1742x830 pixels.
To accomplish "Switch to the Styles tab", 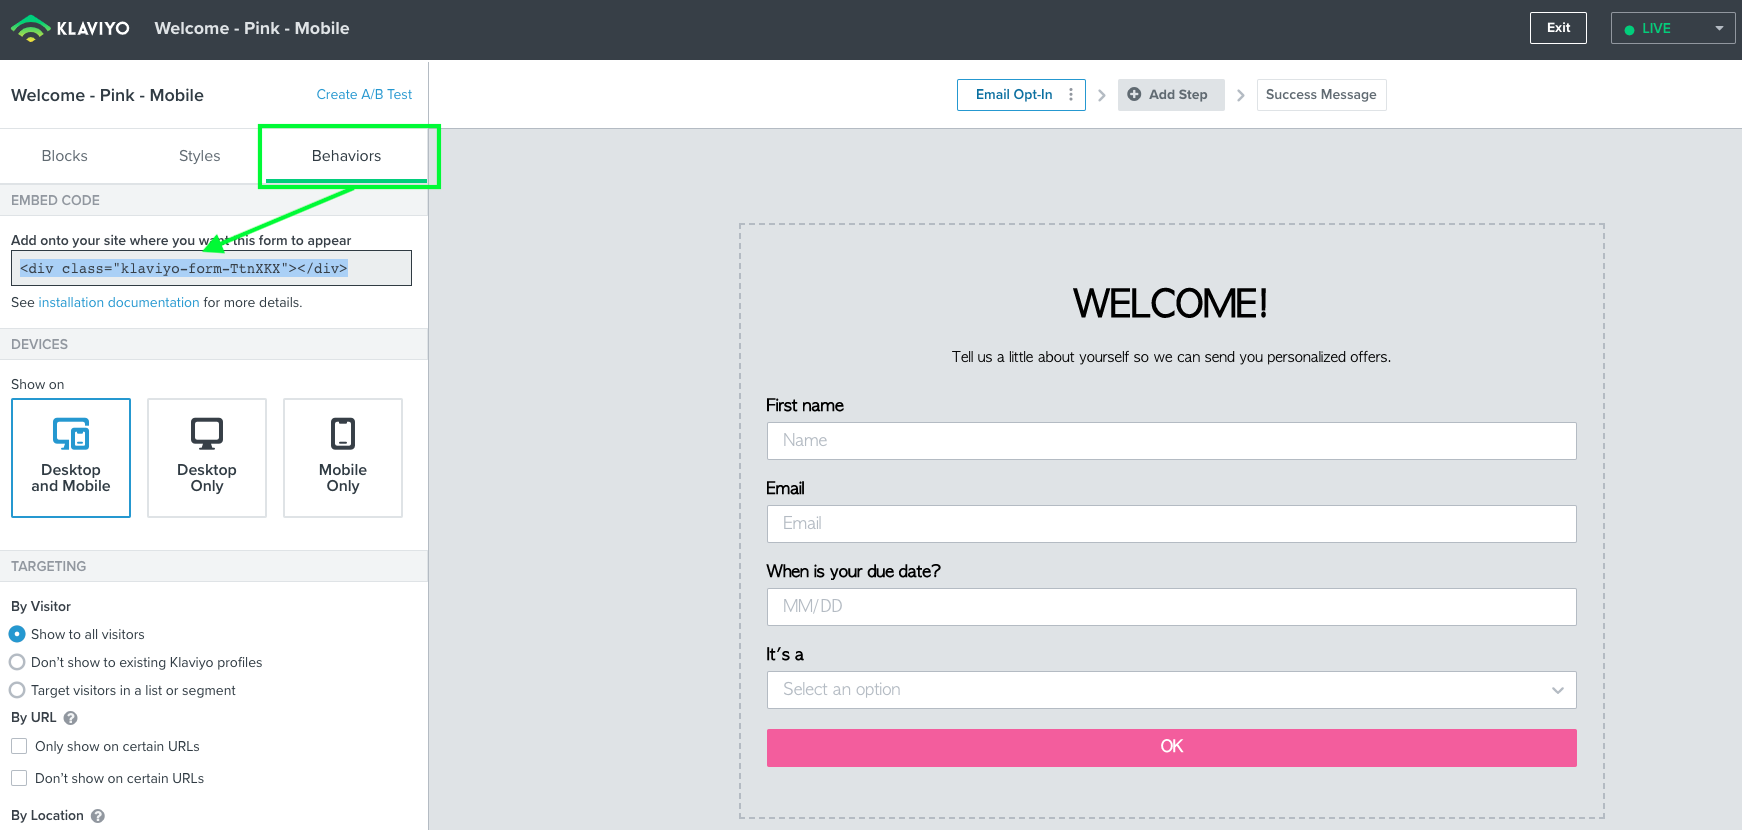I will click(200, 156).
